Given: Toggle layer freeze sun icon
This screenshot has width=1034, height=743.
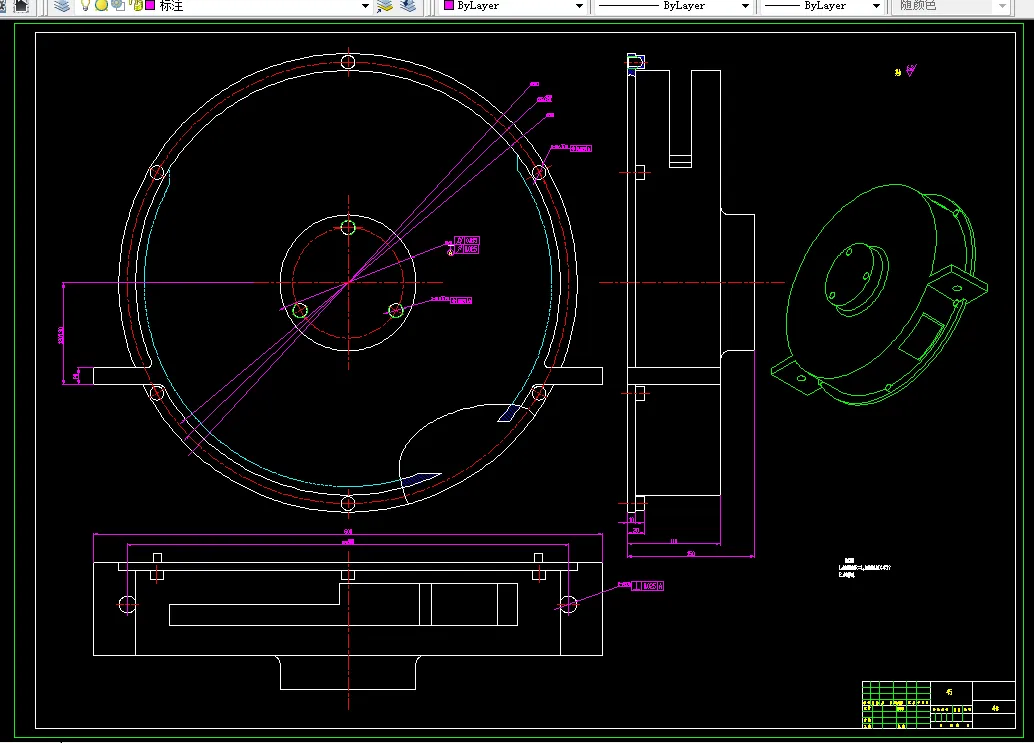Looking at the screenshot, I should tap(102, 6).
